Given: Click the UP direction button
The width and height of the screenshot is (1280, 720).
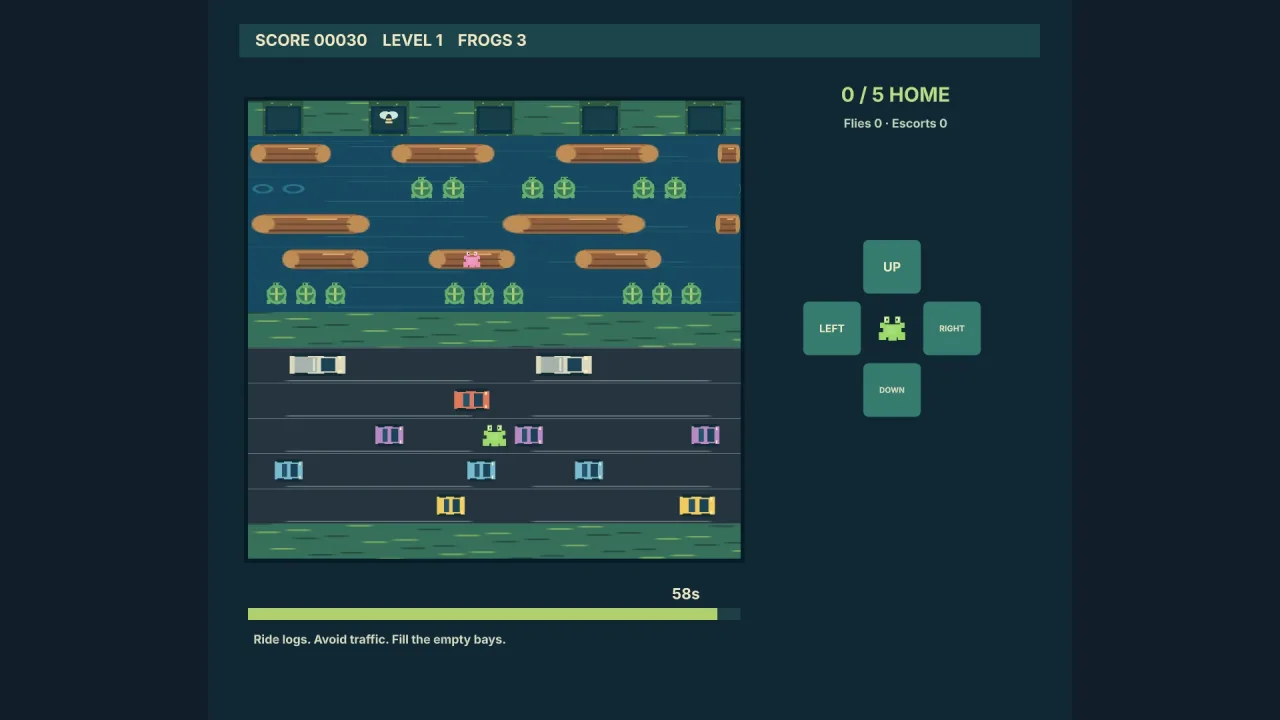Looking at the screenshot, I should tap(891, 267).
